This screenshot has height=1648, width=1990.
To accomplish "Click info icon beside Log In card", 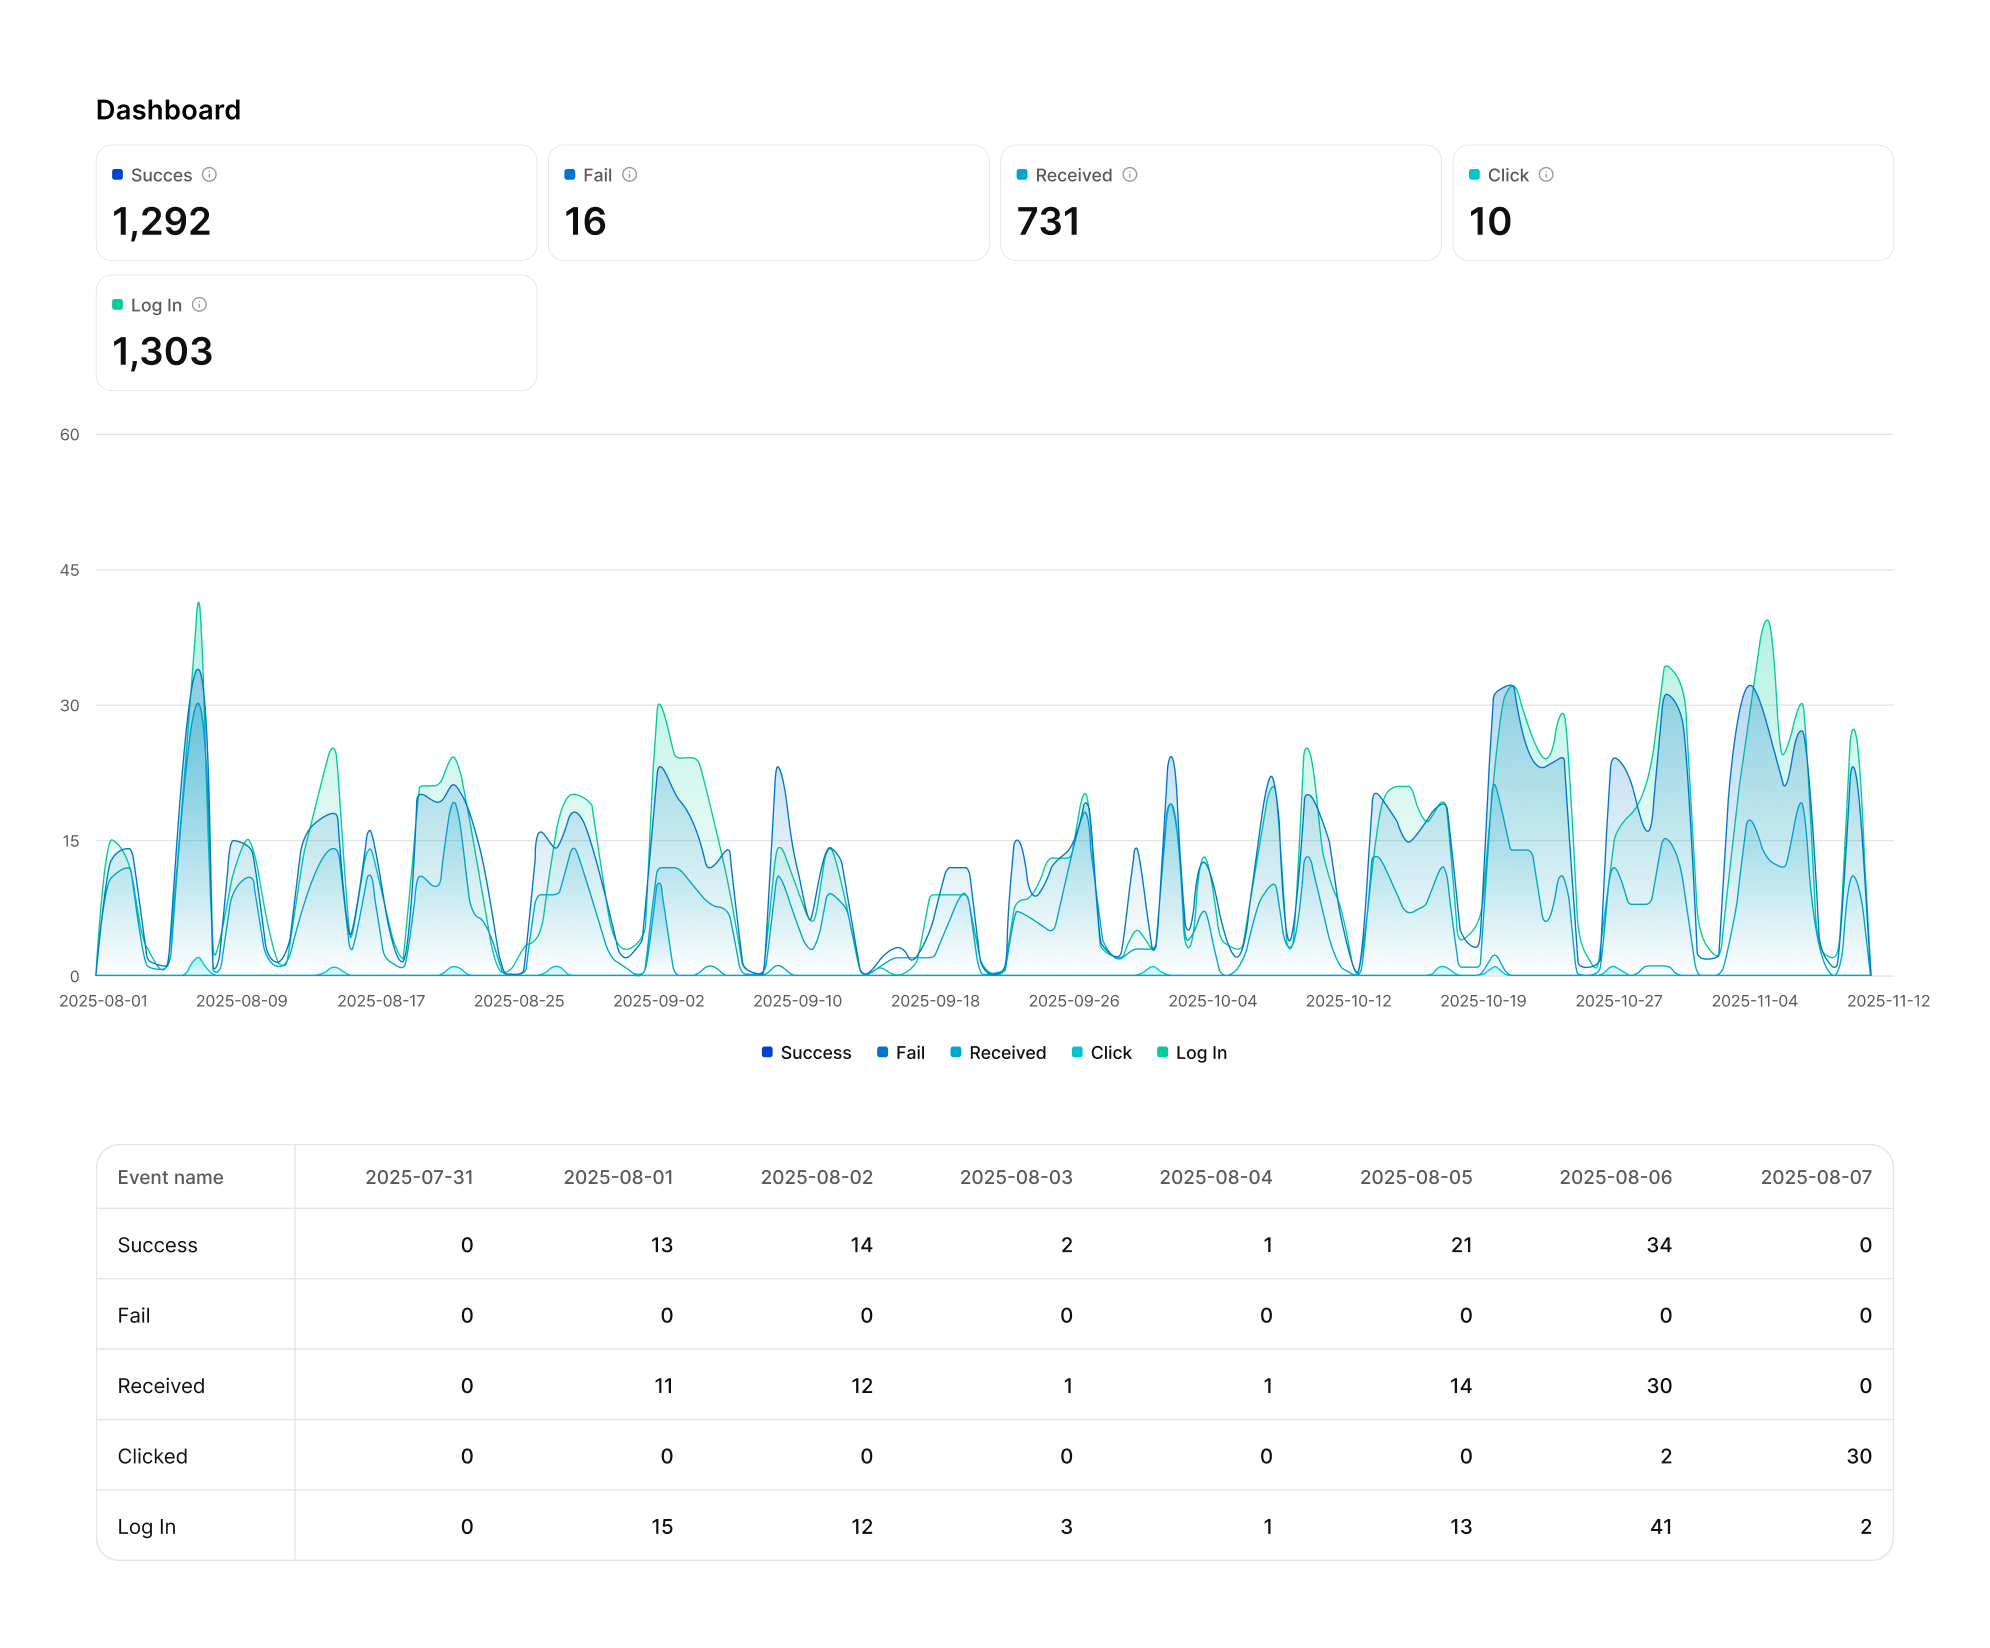I will [x=199, y=305].
